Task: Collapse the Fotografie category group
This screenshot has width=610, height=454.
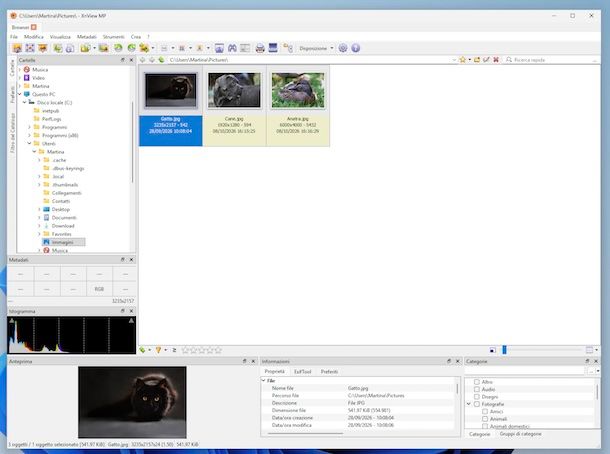Action: click(x=469, y=404)
